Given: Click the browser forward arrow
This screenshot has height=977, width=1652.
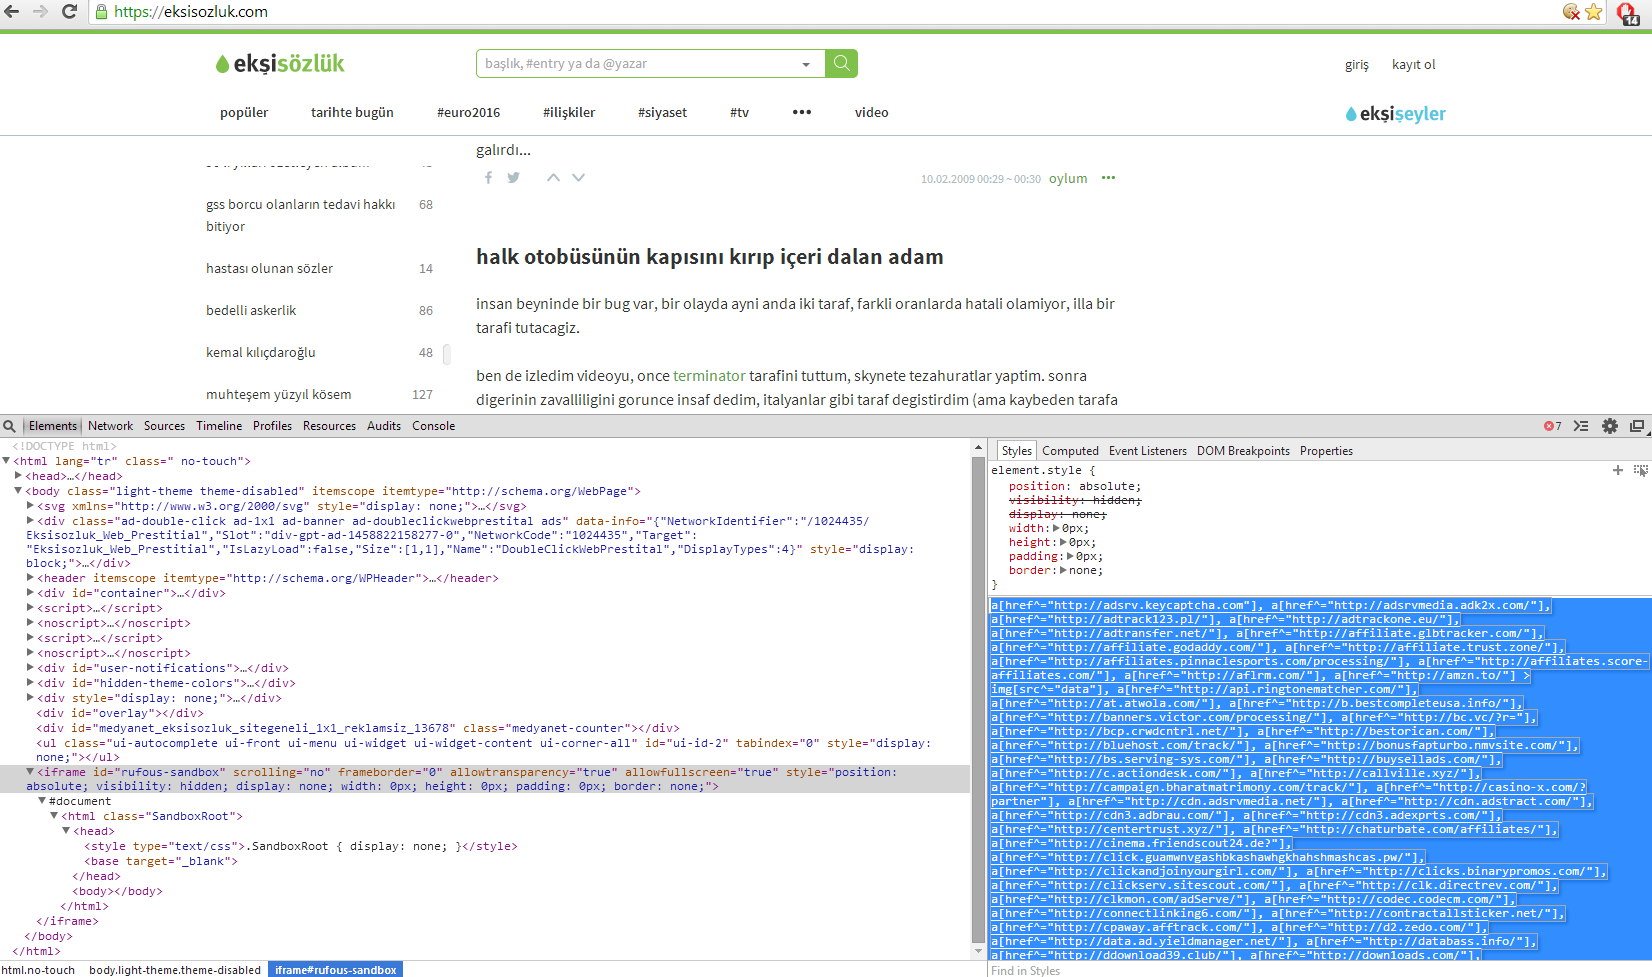Looking at the screenshot, I should pos(40,12).
